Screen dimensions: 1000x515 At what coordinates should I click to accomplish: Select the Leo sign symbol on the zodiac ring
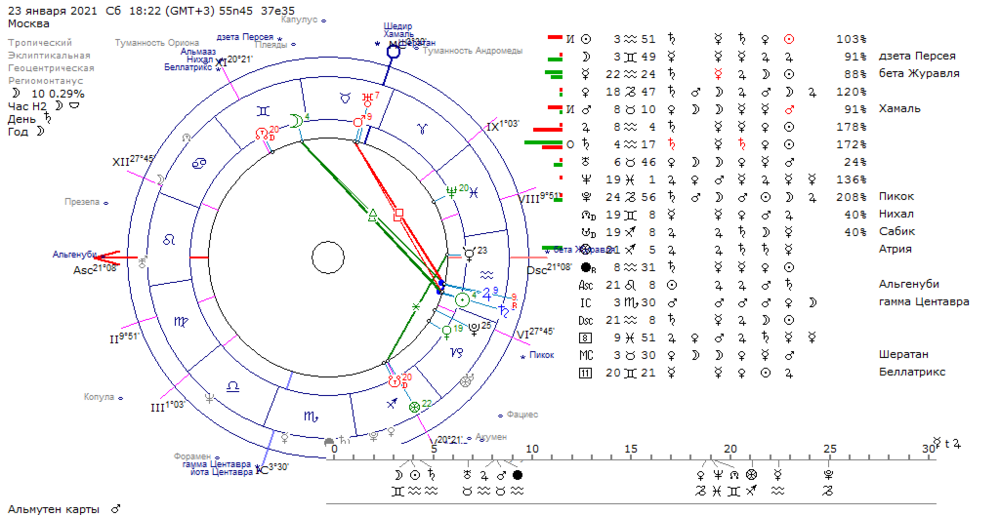point(168,240)
